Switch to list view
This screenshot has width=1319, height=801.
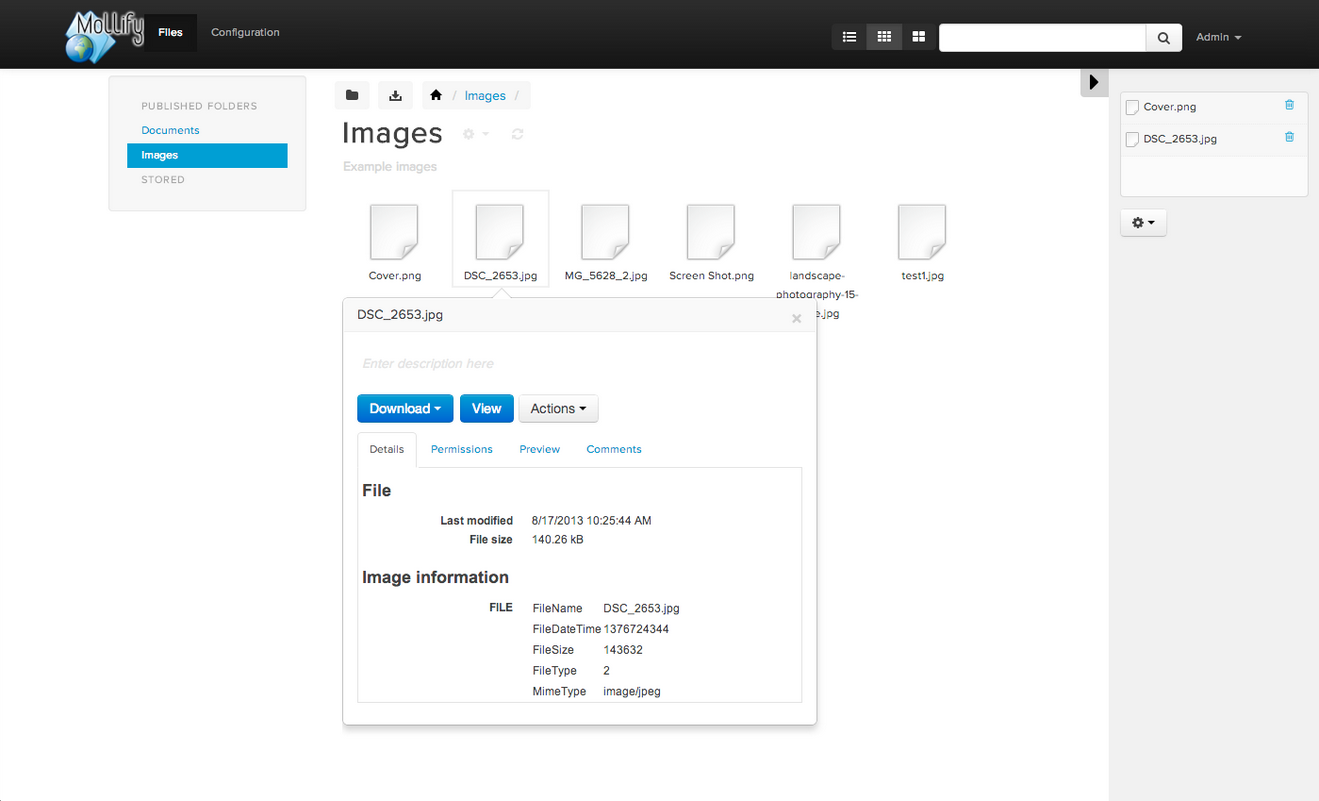click(x=849, y=37)
